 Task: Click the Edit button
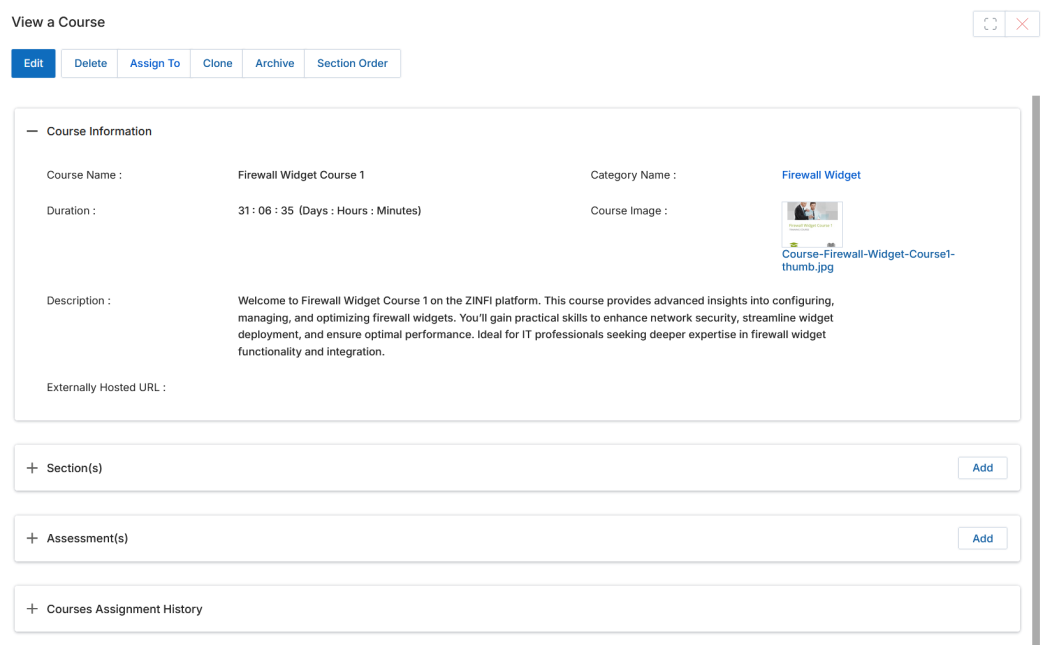34,63
